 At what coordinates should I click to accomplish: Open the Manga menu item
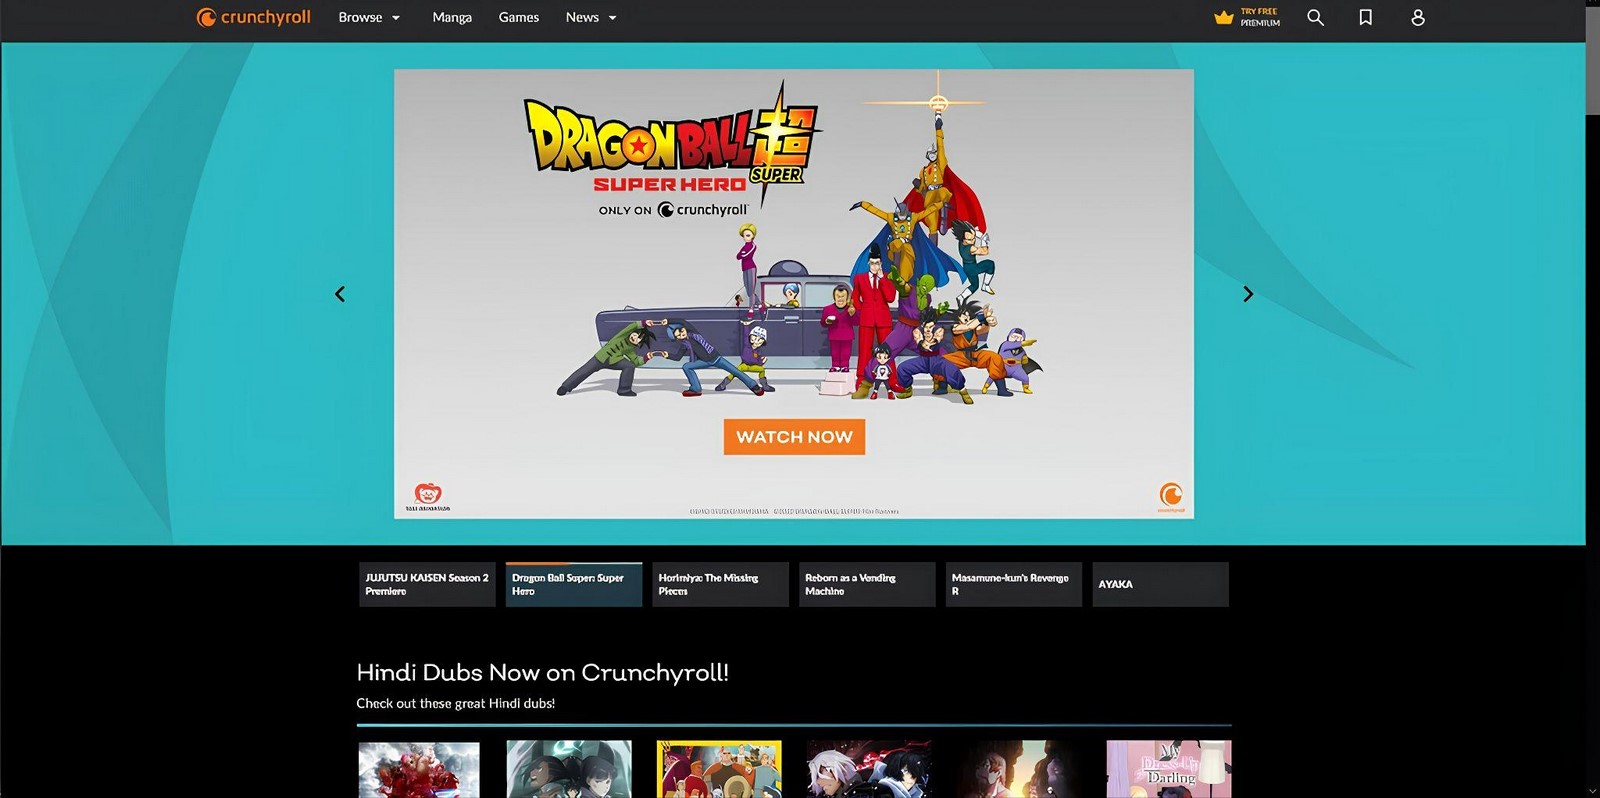coord(452,17)
